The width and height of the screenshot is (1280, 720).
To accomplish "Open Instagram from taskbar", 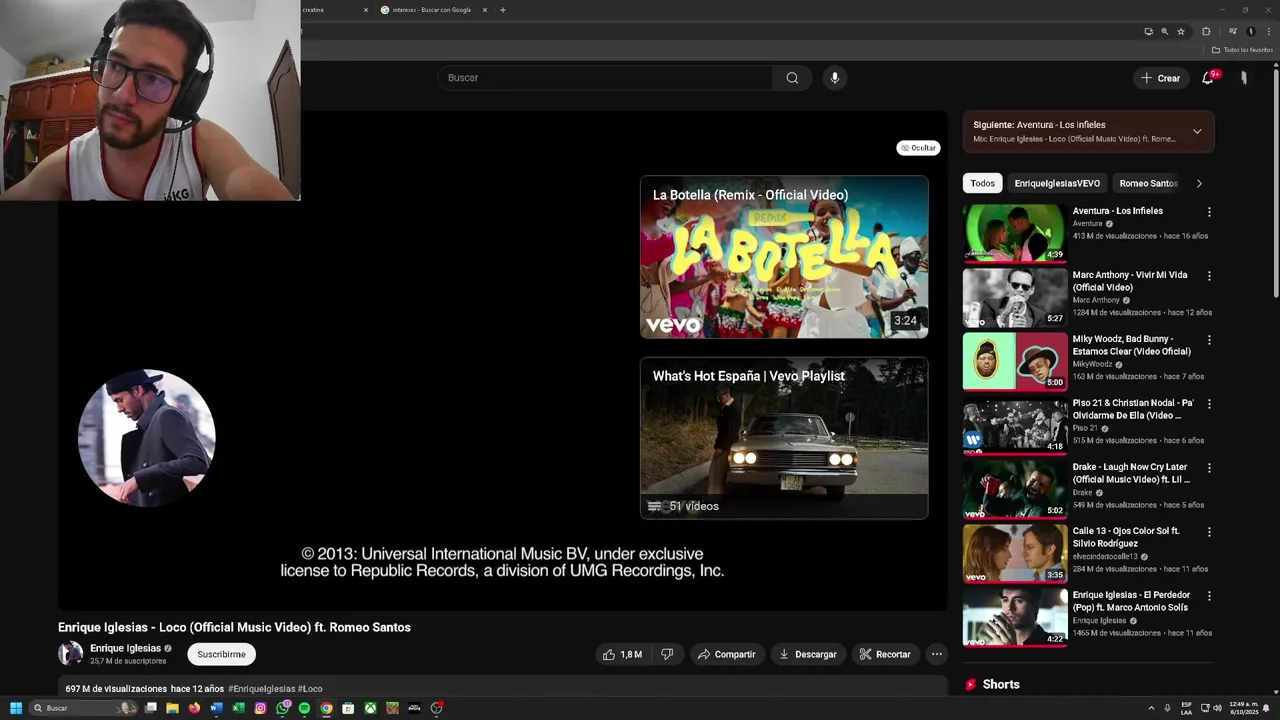I will point(260,708).
